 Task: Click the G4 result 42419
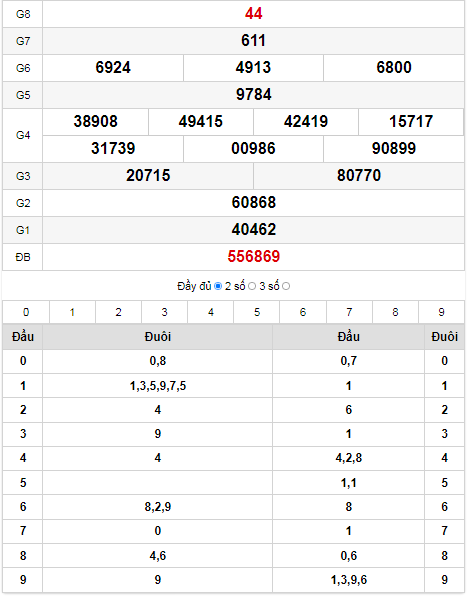click(306, 122)
